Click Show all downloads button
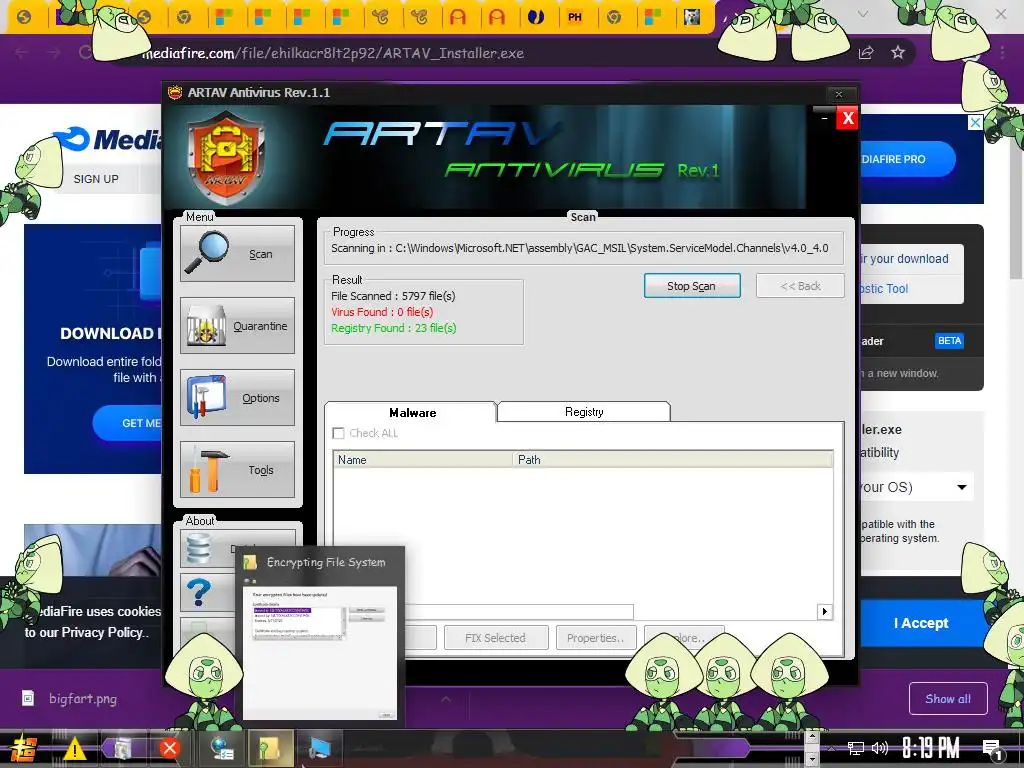 pyautogui.click(x=948, y=699)
